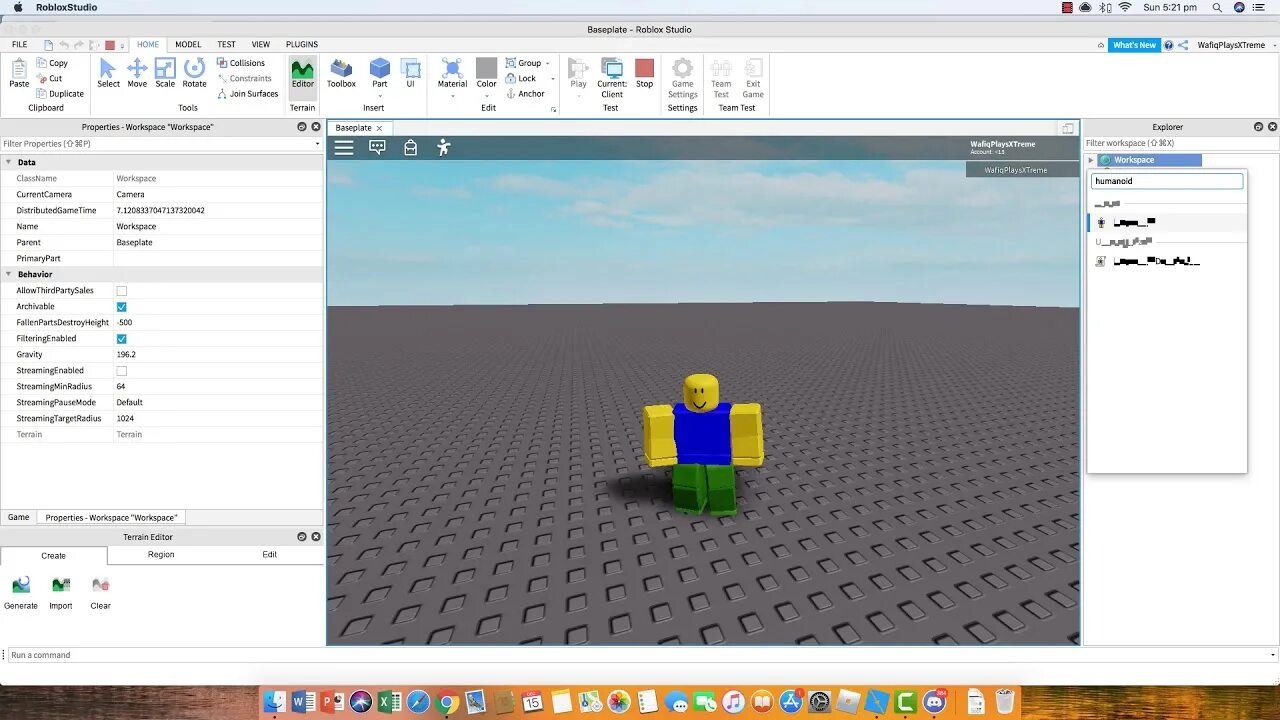Collapse the Data properties section
Viewport: 1280px width, 720px height.
tap(9, 162)
